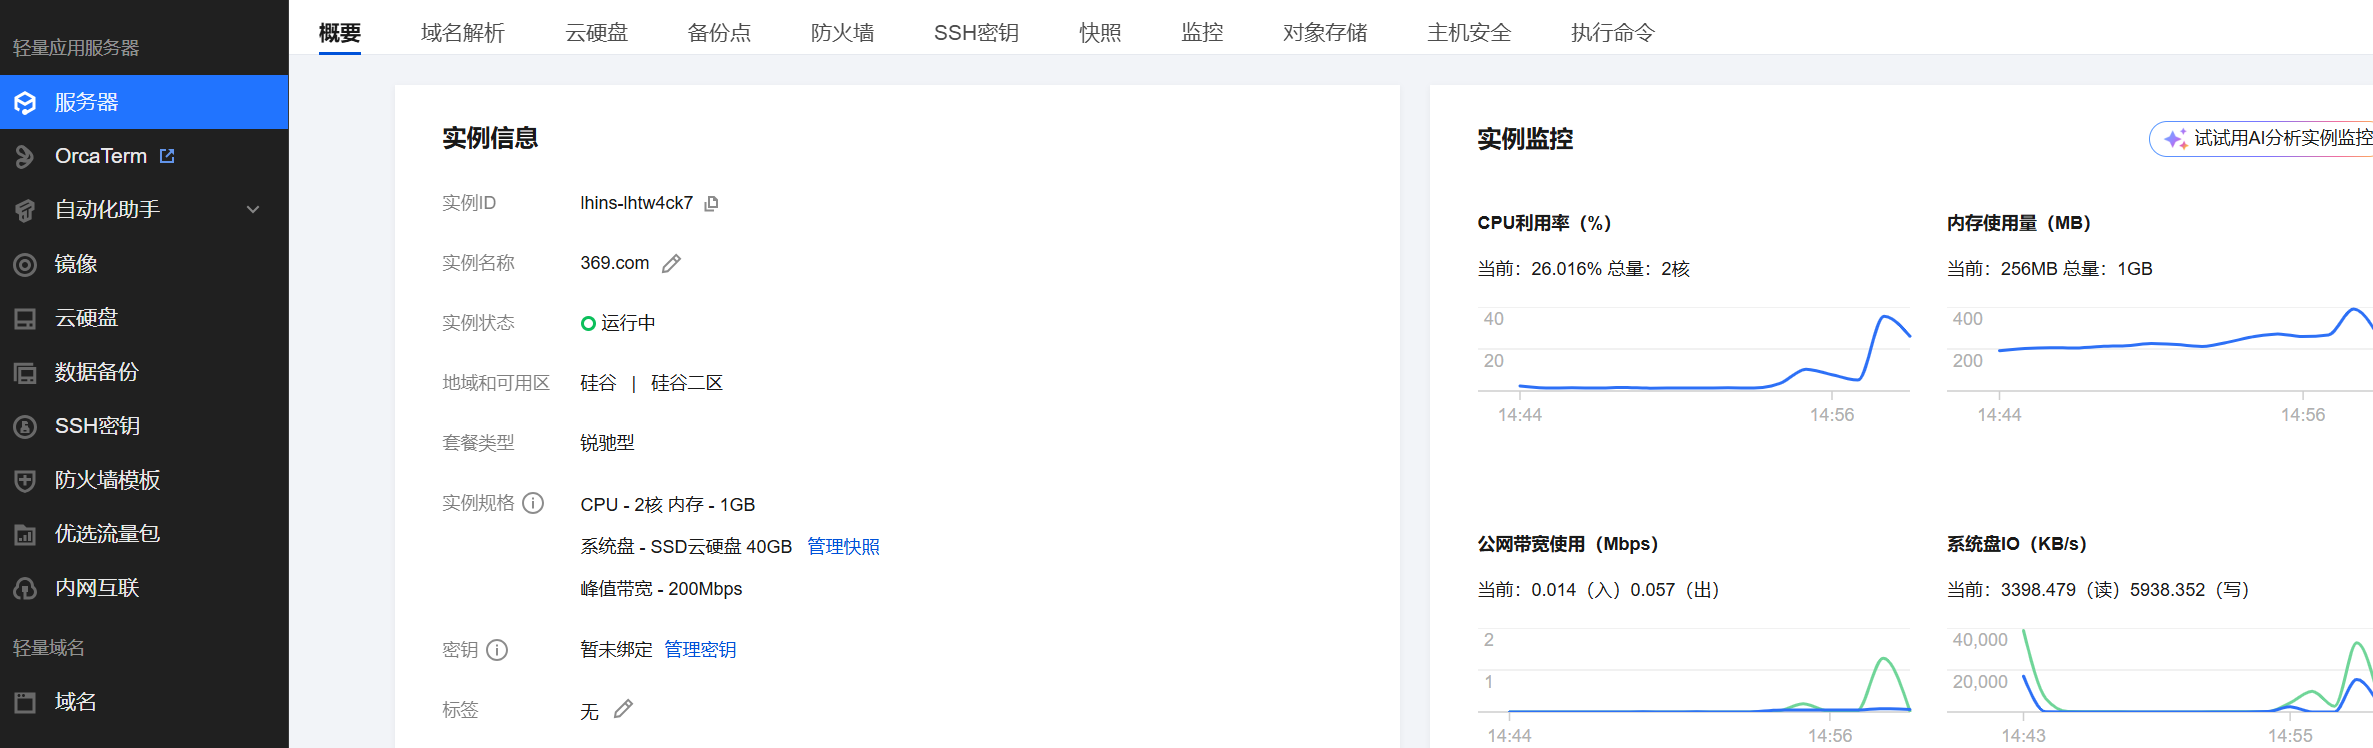Select 域名 in the sidebar
Screen dimensions: 2373x748
click(144, 702)
